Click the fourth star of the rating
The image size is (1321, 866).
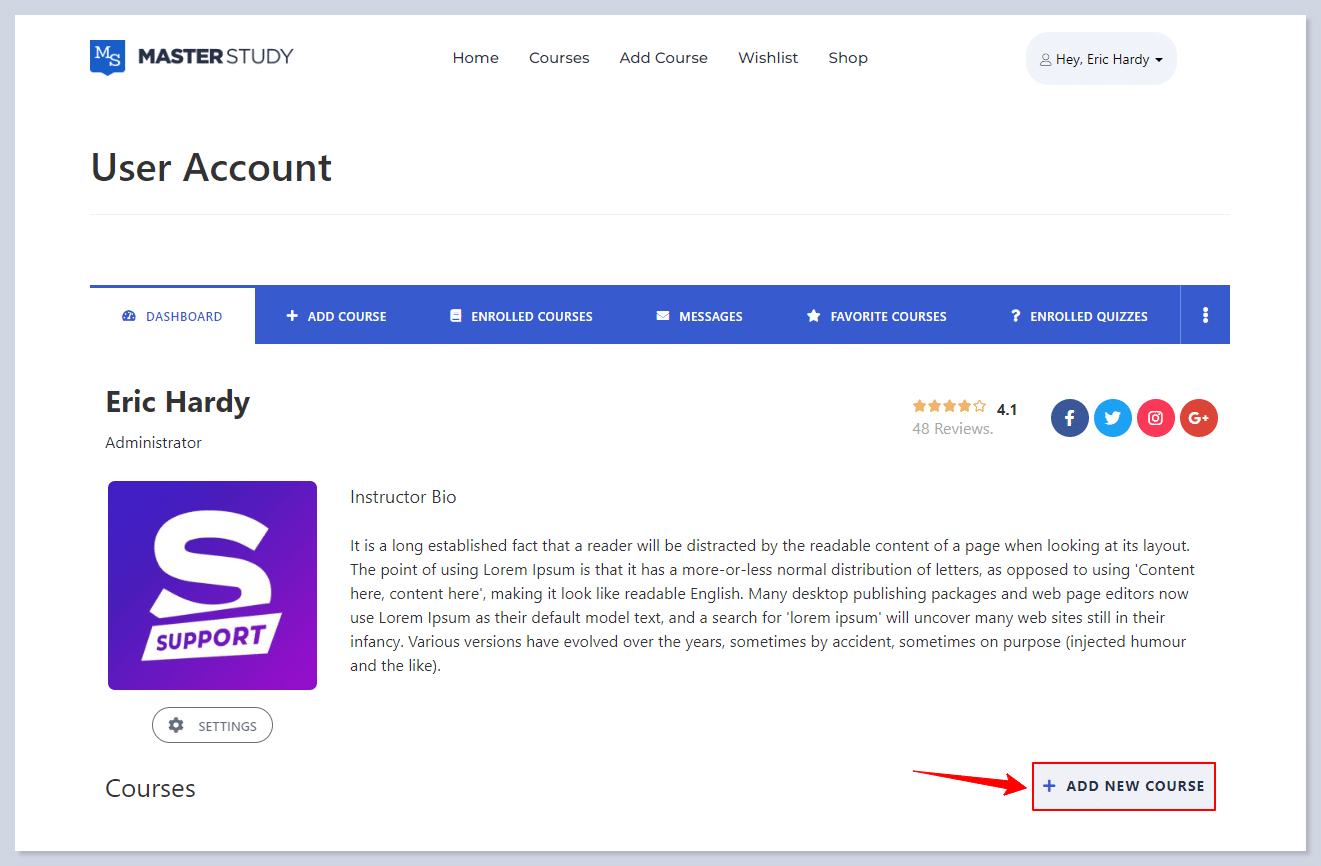tap(964, 405)
